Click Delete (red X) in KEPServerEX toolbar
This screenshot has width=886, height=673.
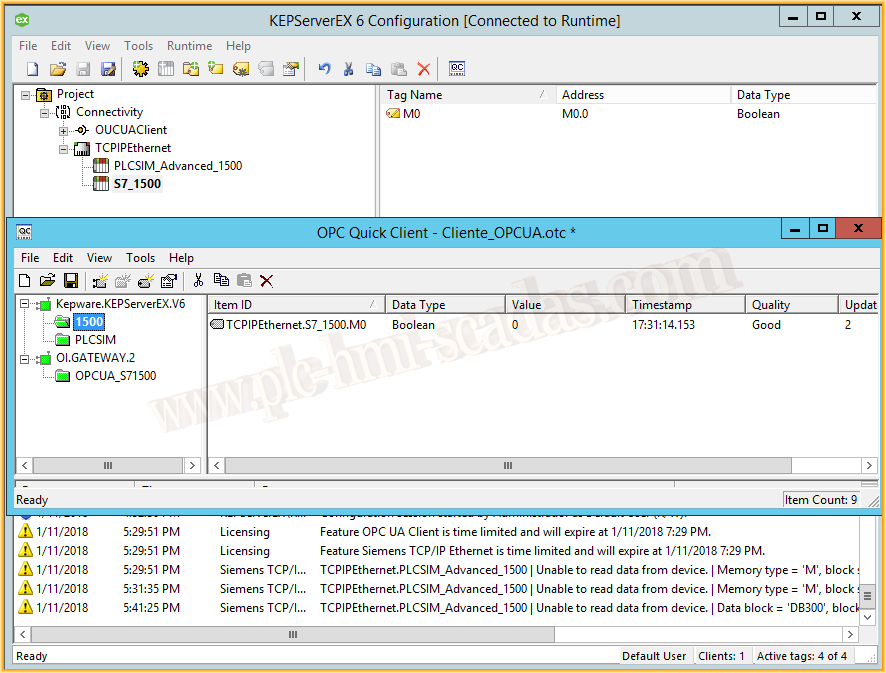(424, 69)
